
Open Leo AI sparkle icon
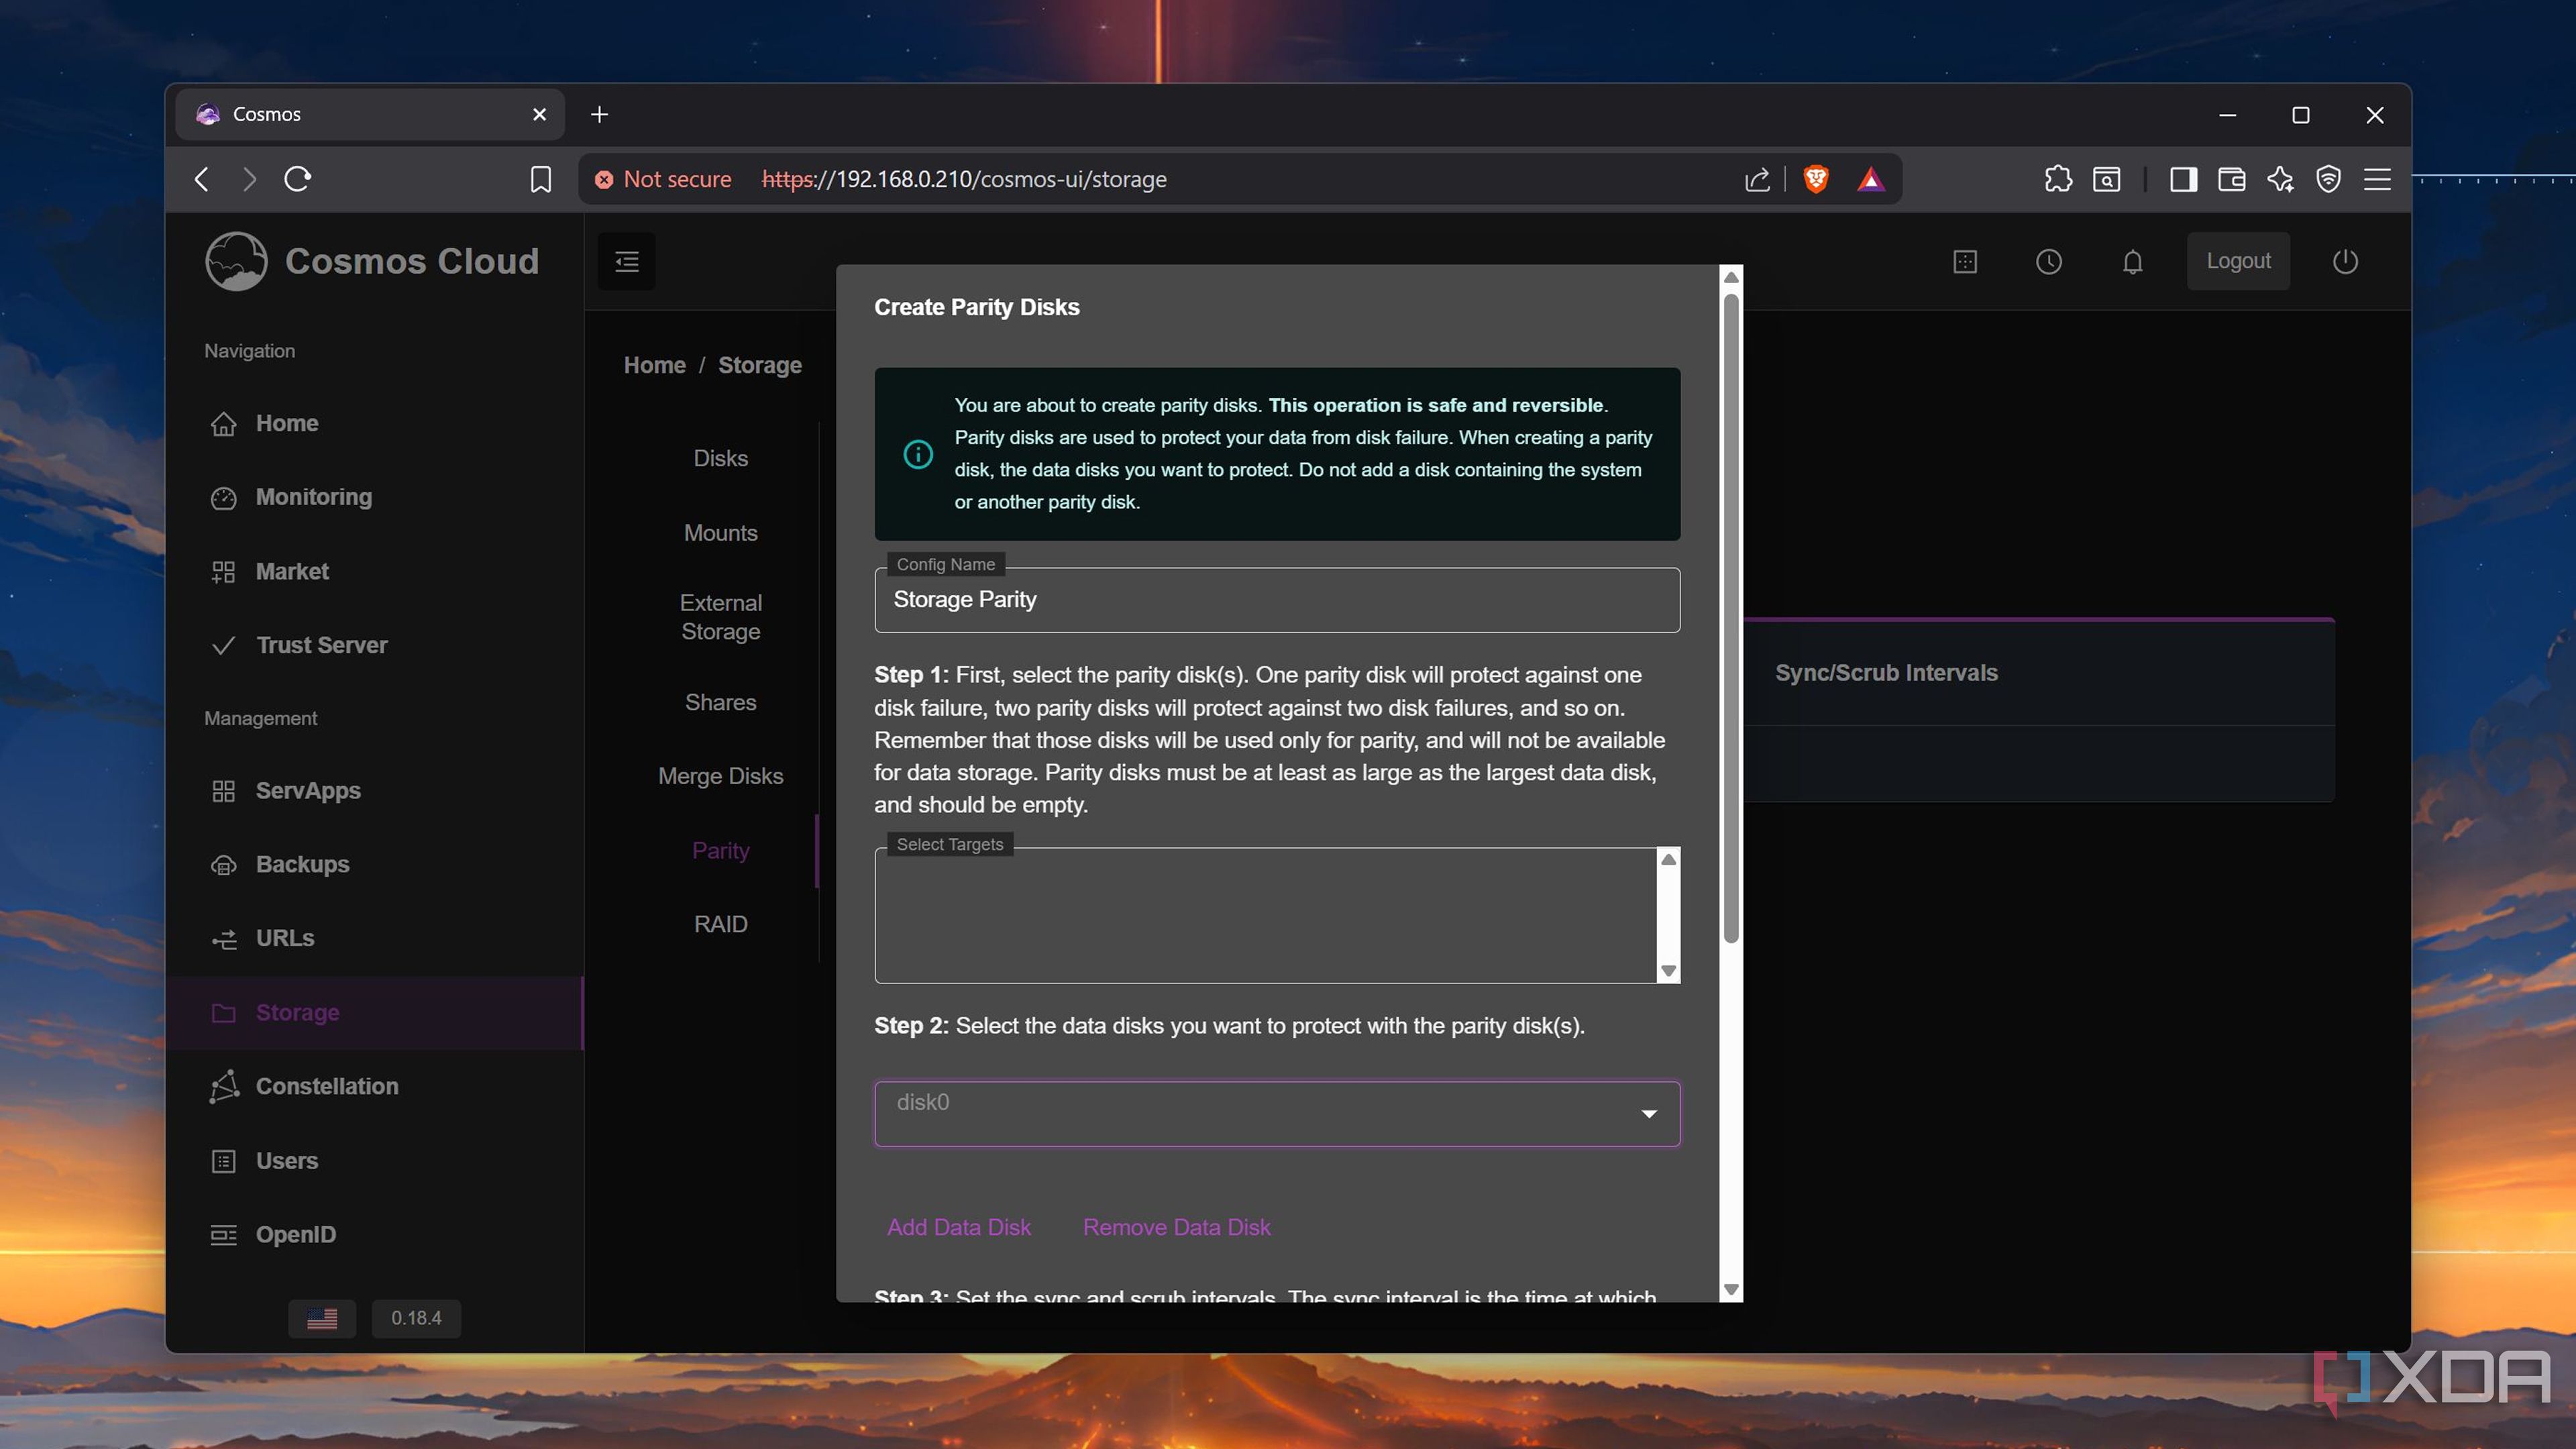pyautogui.click(x=2280, y=179)
